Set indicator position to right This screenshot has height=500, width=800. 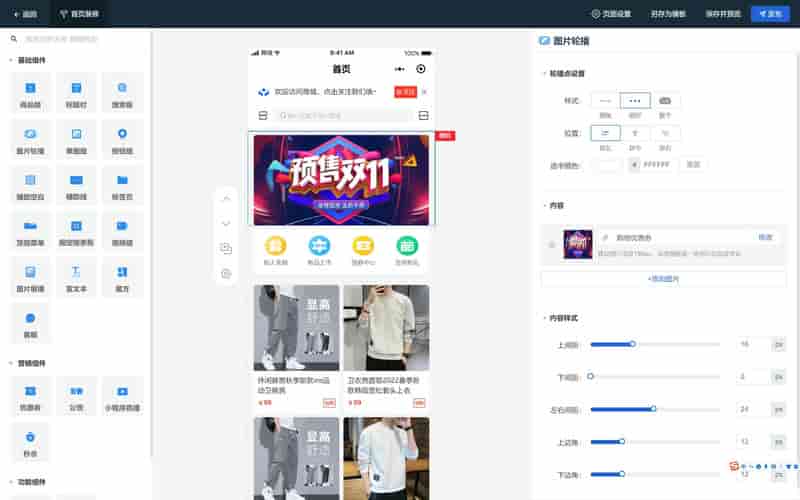pyautogui.click(x=665, y=133)
